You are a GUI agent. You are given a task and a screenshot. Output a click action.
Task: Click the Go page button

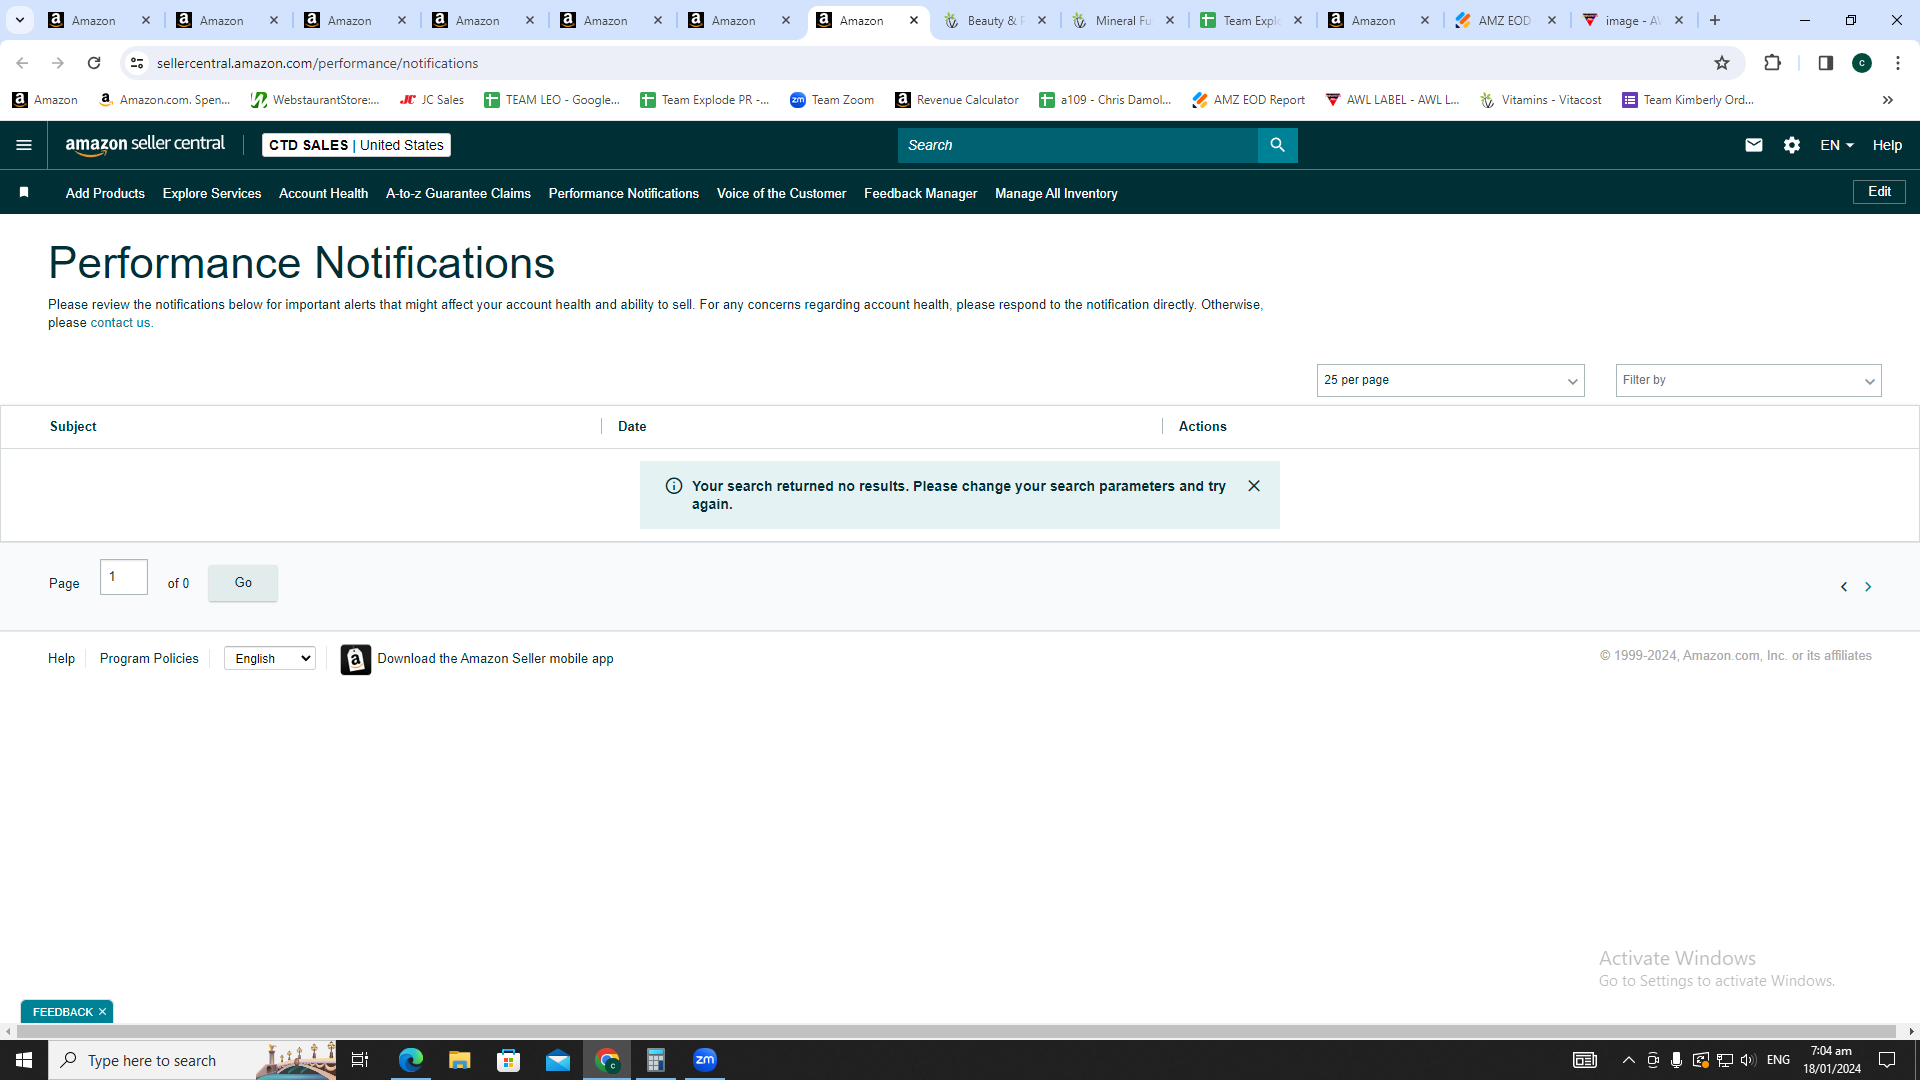243,583
